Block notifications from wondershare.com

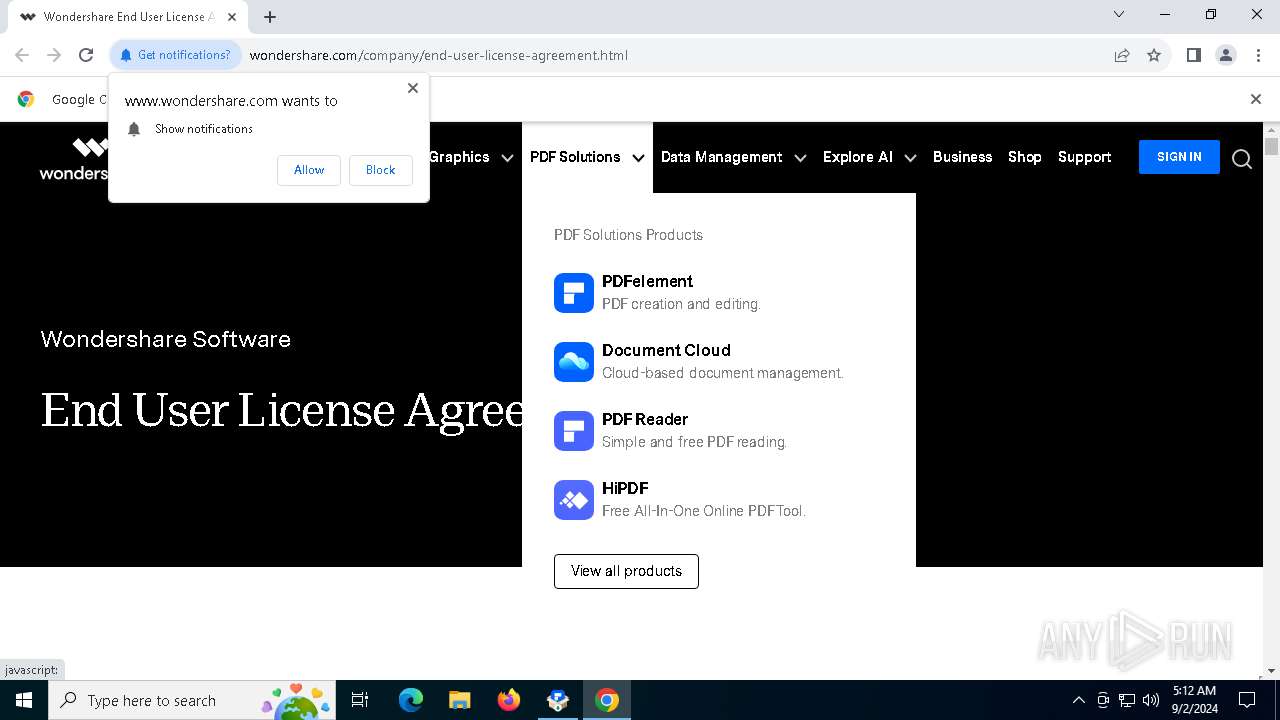380,170
